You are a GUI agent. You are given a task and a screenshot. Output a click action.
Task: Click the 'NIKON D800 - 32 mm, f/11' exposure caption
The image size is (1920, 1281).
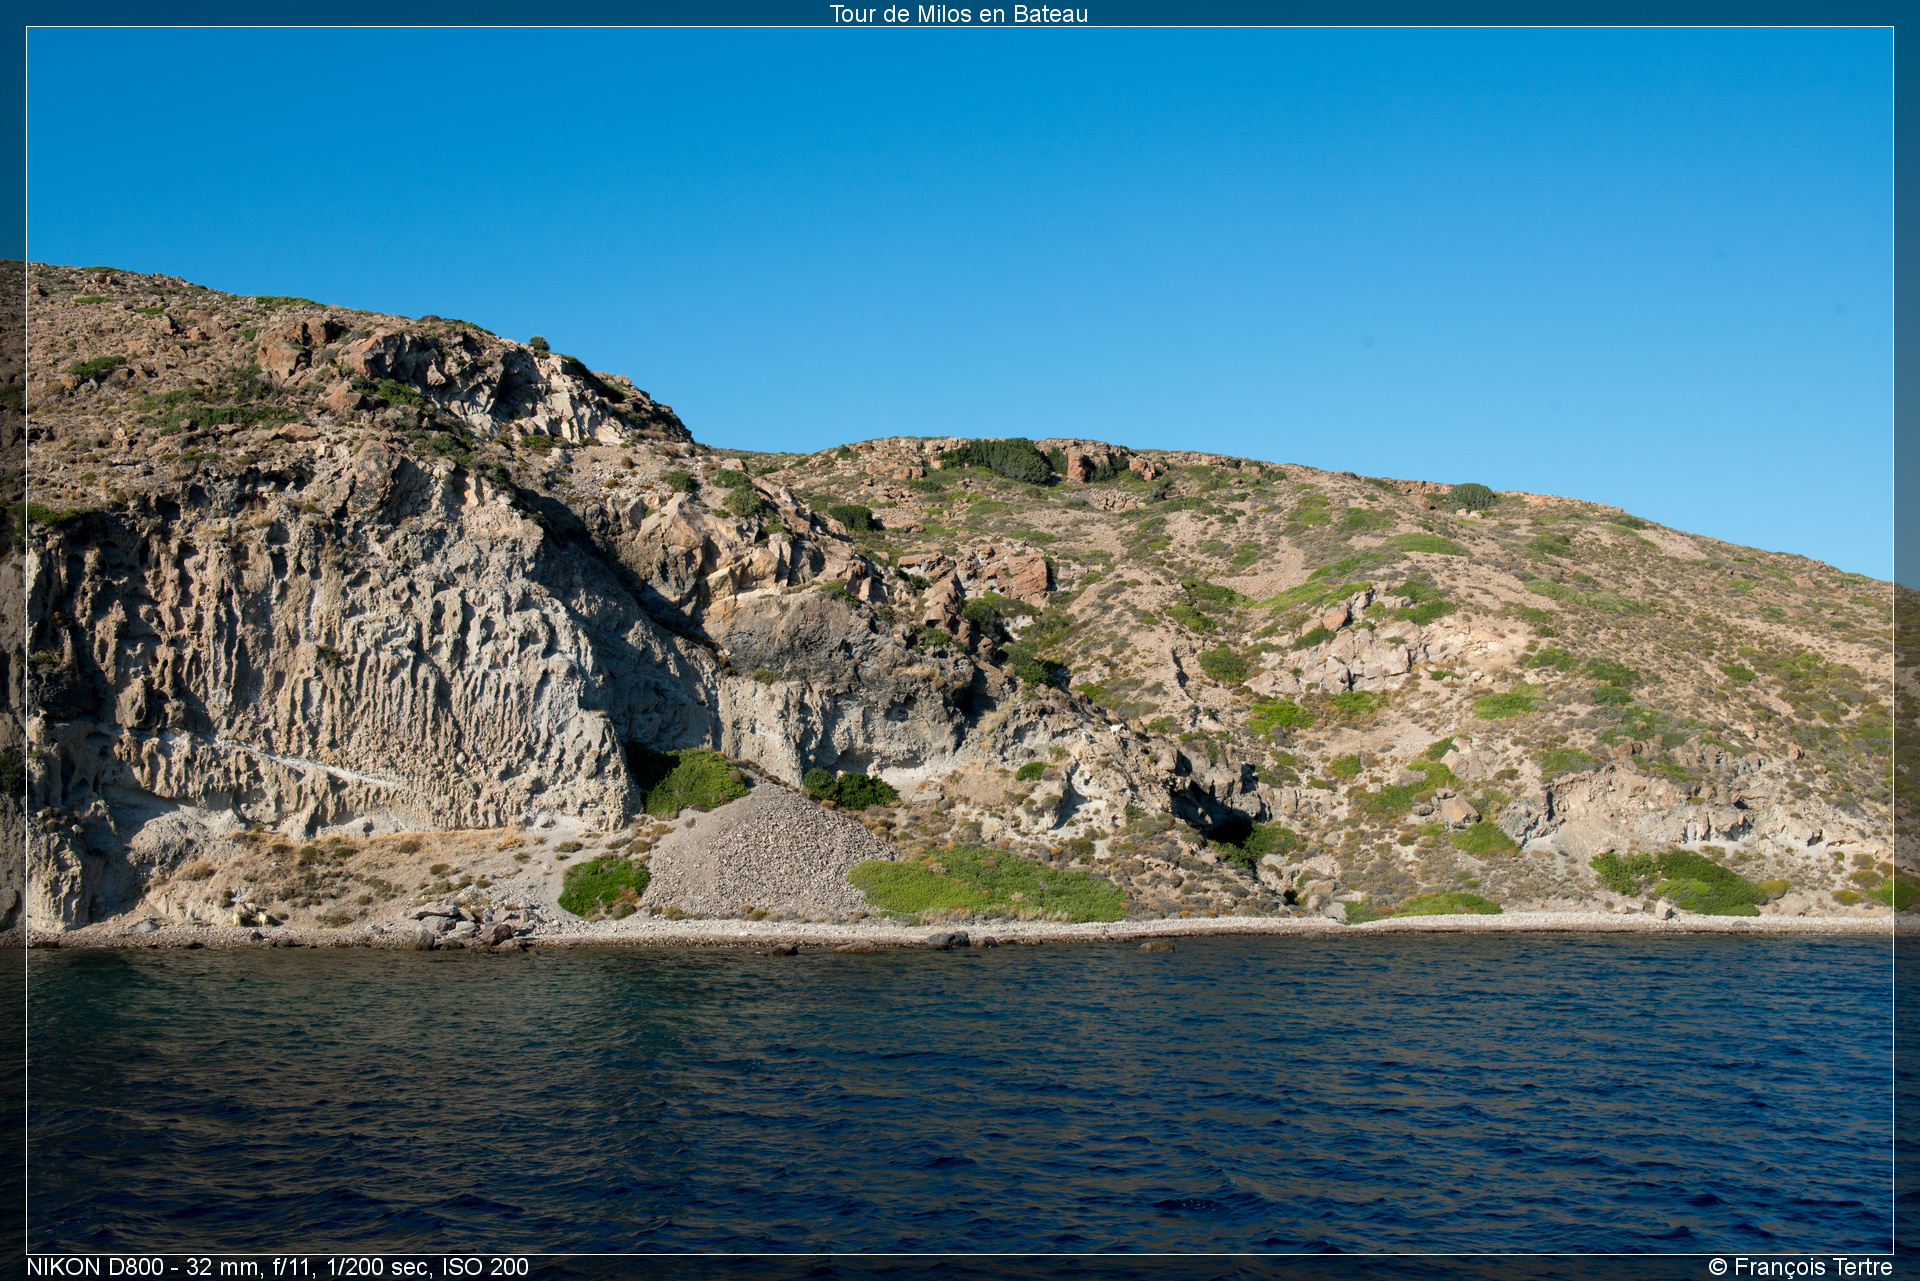coord(277,1267)
